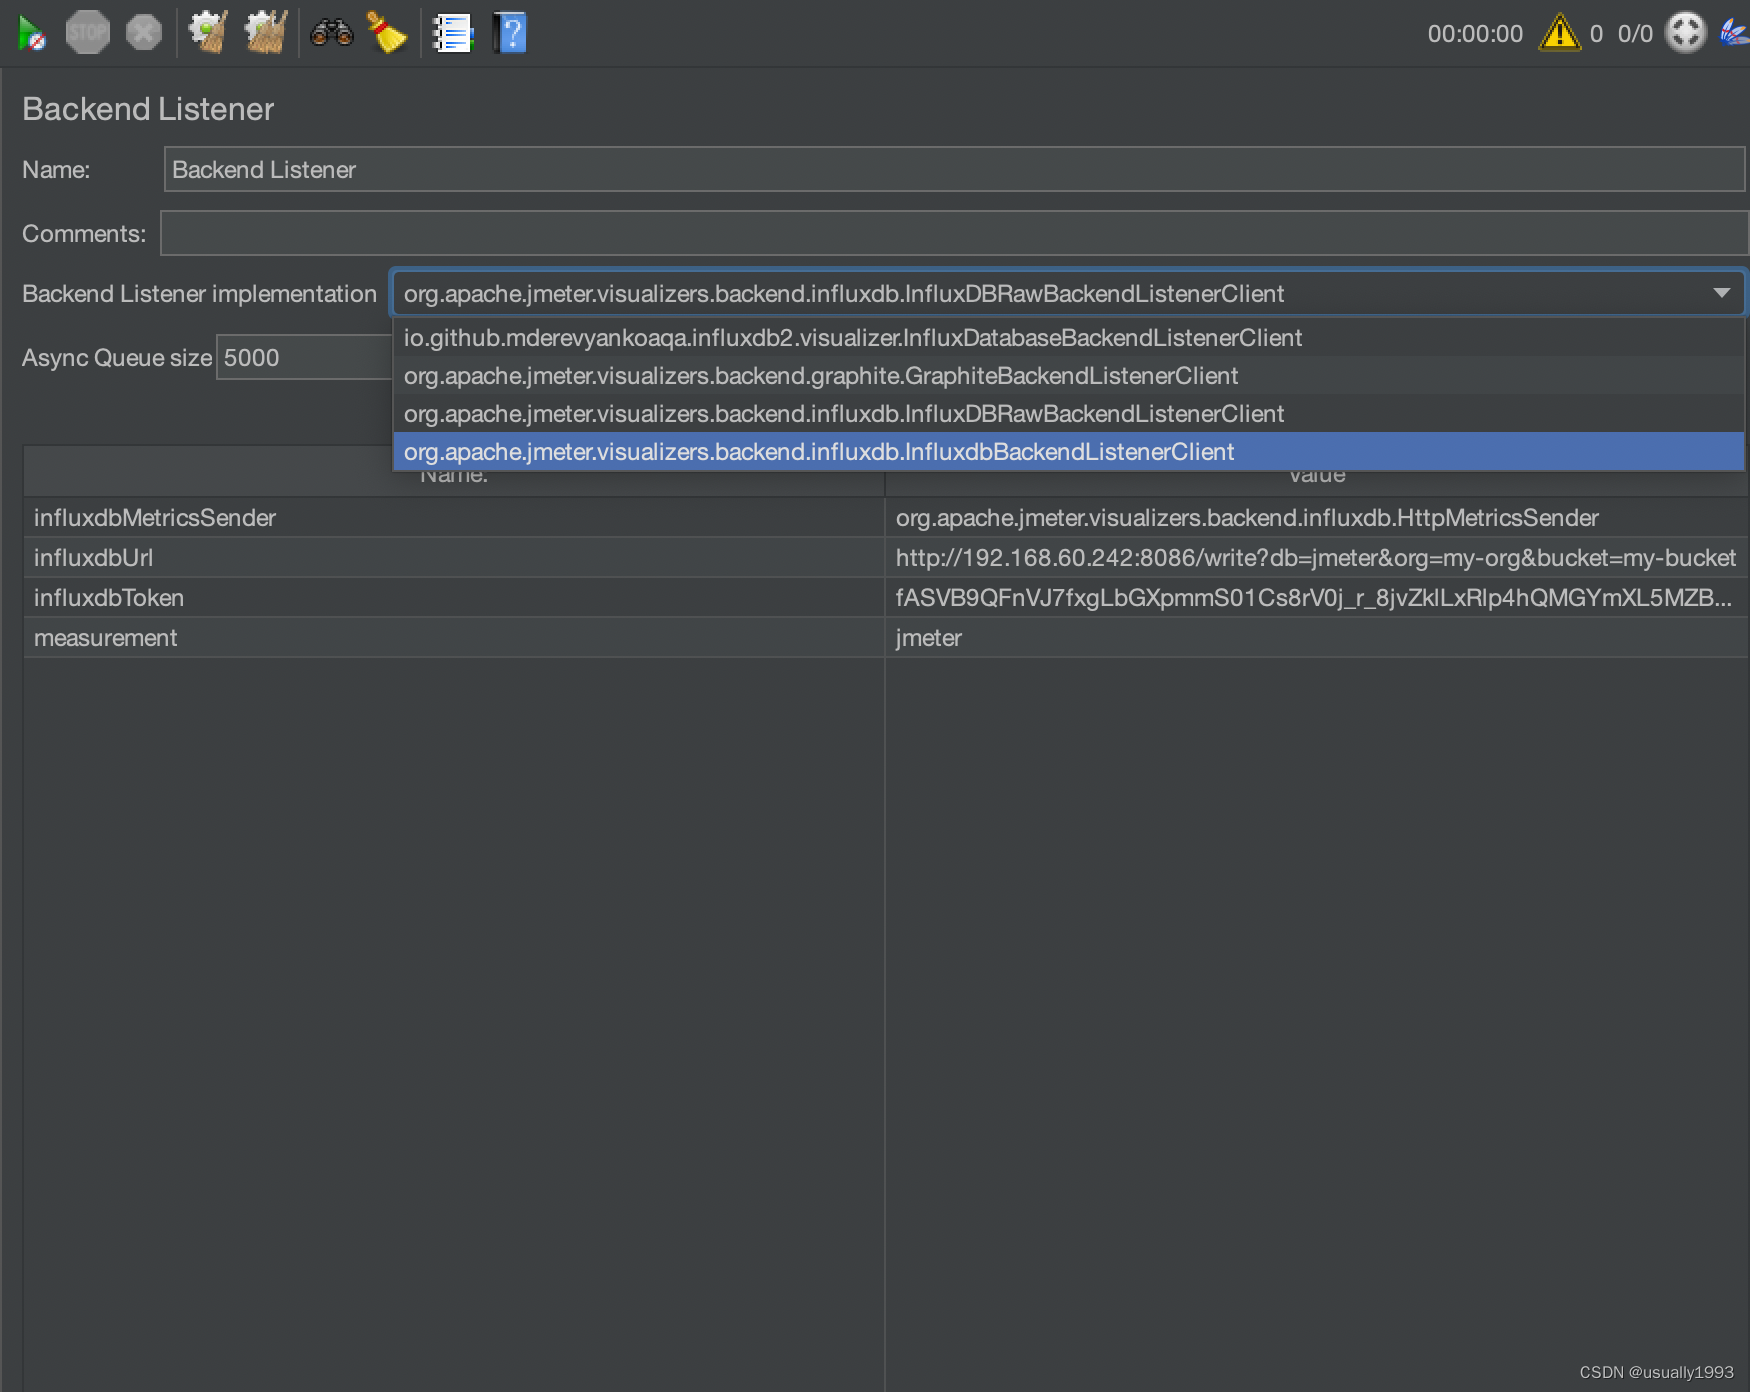Click the Clear All results icon
Screen dimensions: 1750x1392
coord(266,33)
